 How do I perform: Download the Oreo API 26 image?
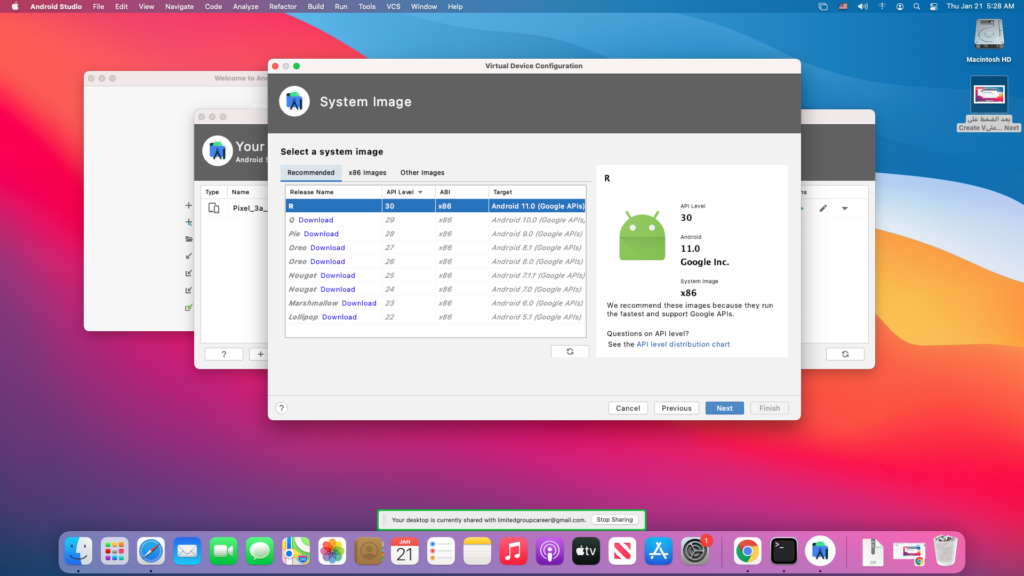click(327, 261)
